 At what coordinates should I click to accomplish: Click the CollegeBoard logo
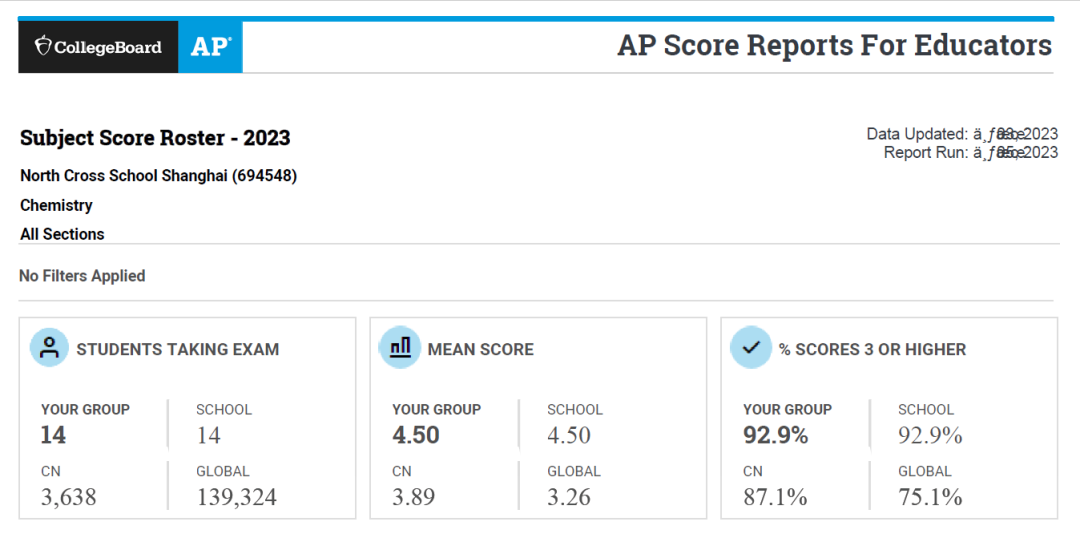98,47
